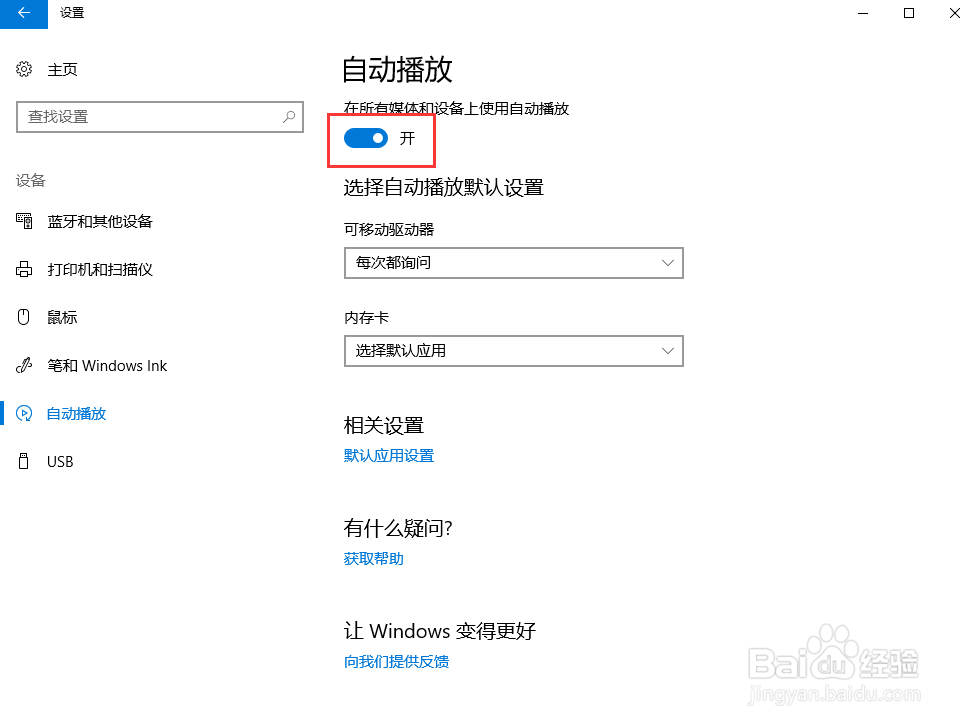The height and width of the screenshot is (728, 975).
Task: Maximize the 设置 window
Action: point(908,13)
